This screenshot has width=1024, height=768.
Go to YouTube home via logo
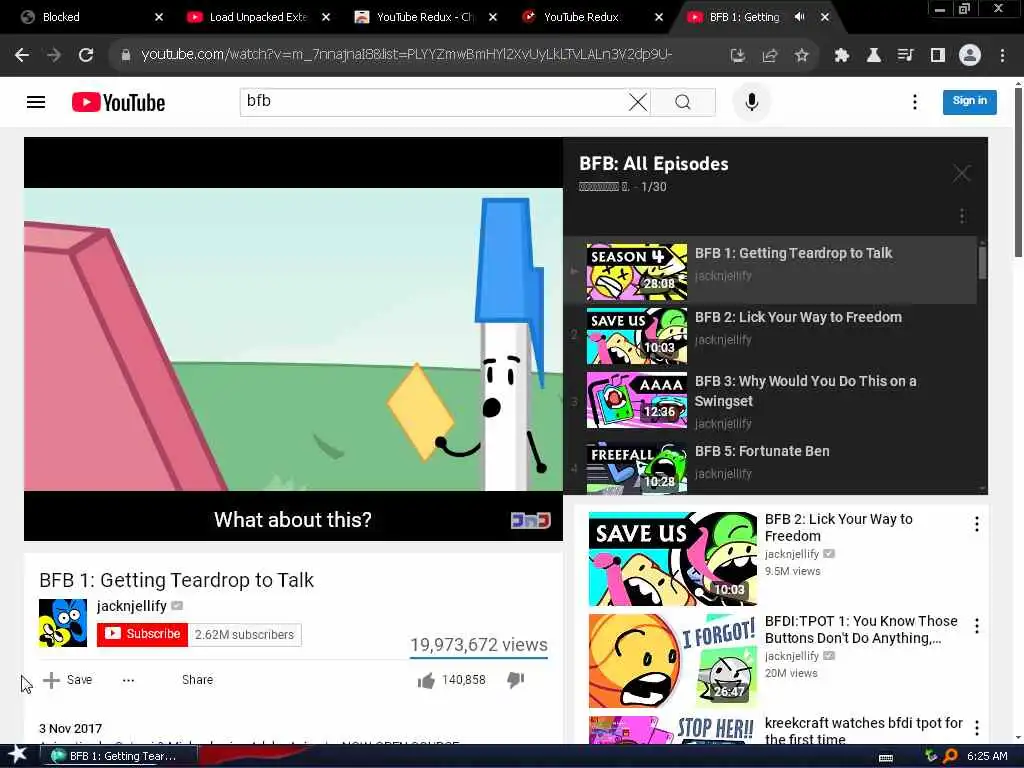(x=118, y=103)
